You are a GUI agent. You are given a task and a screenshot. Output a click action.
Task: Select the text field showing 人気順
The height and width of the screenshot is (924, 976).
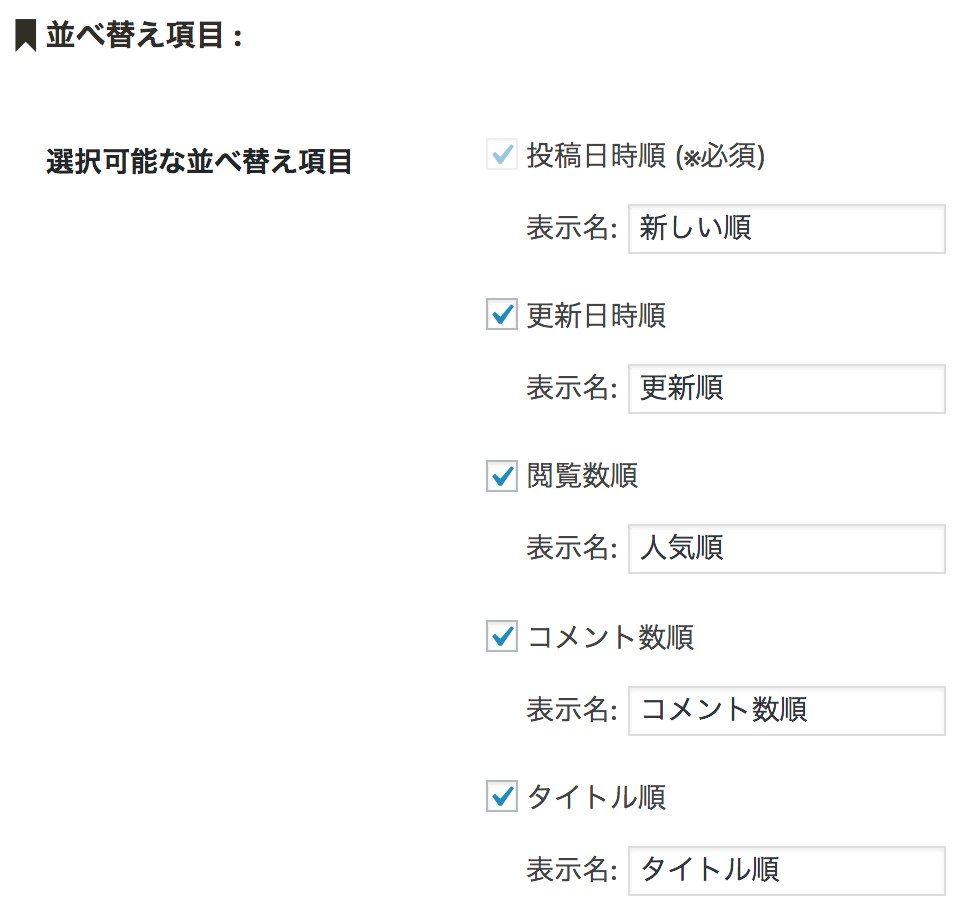786,549
